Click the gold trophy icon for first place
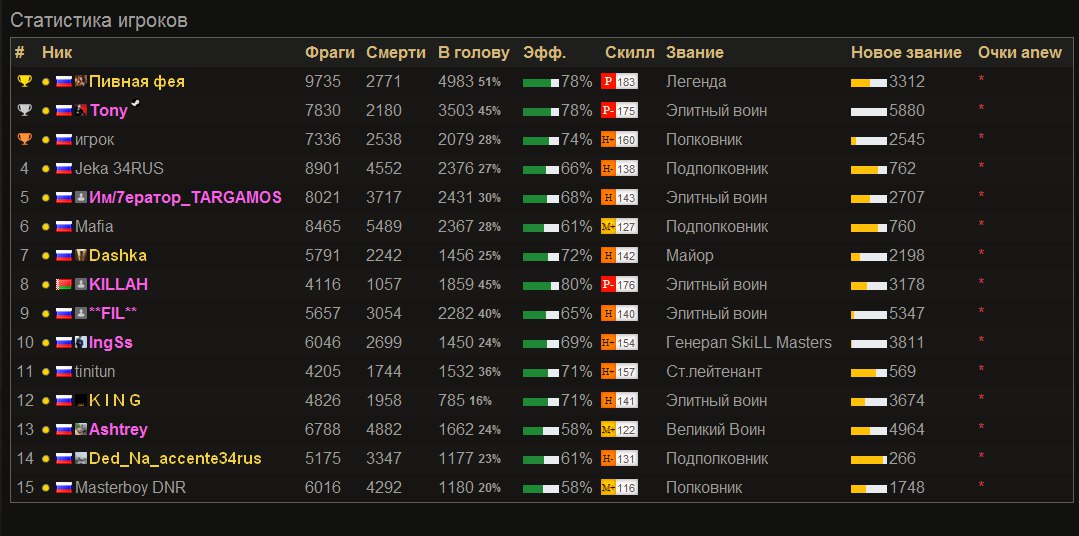 click(x=24, y=81)
